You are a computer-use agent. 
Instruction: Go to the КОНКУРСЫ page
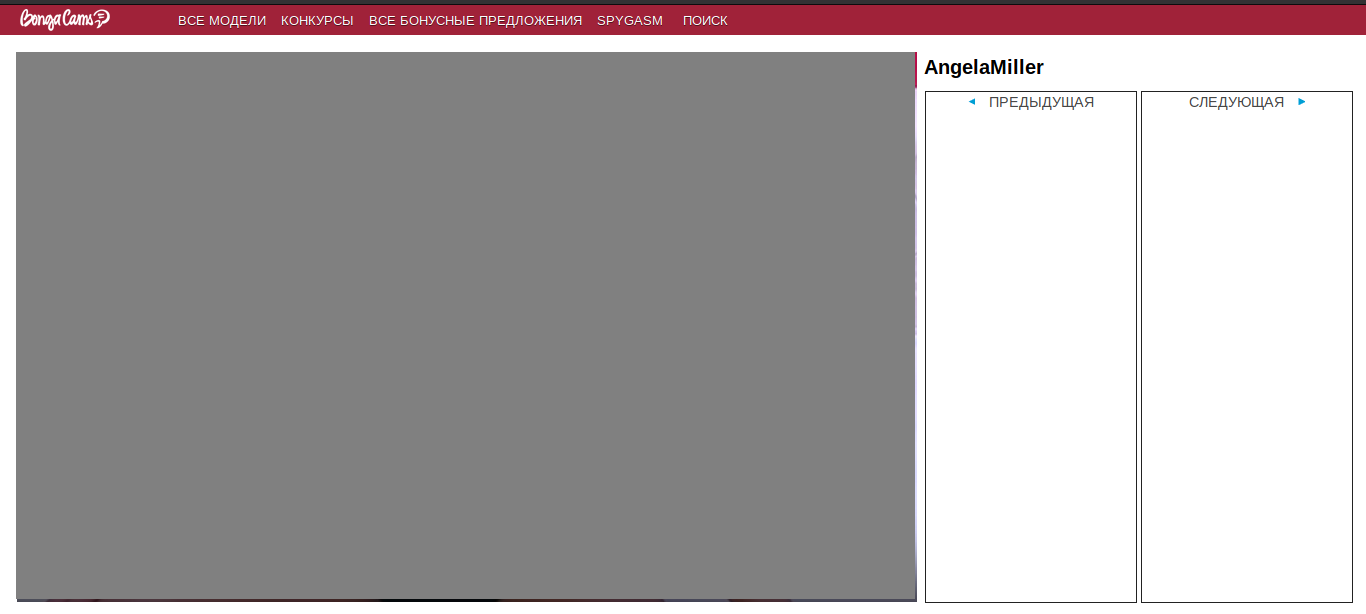point(317,21)
